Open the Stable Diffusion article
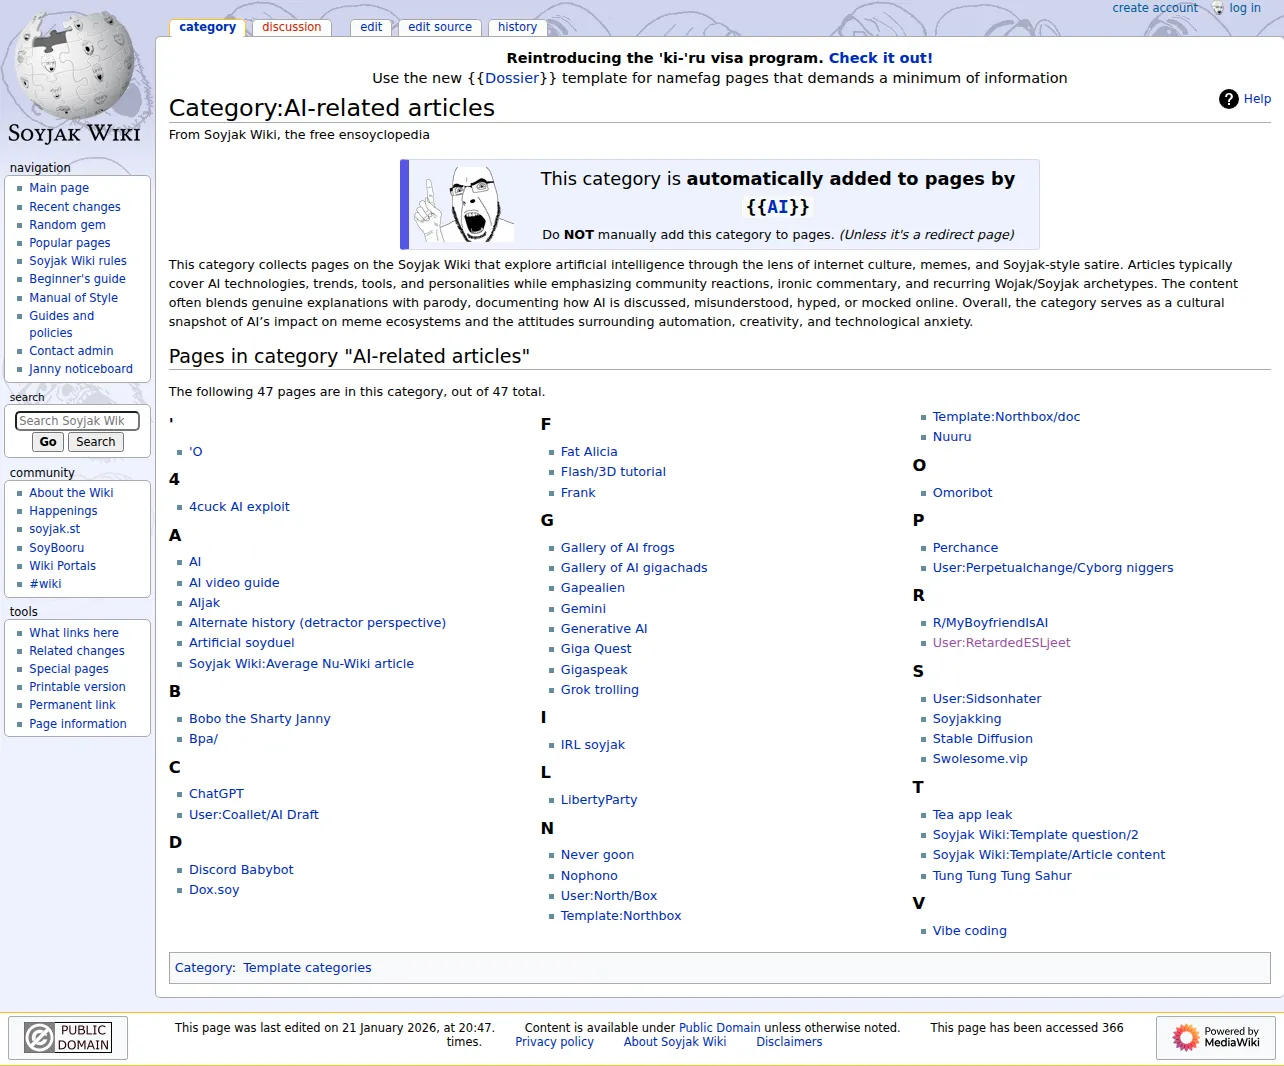The height and width of the screenshot is (1066, 1284). point(983,739)
